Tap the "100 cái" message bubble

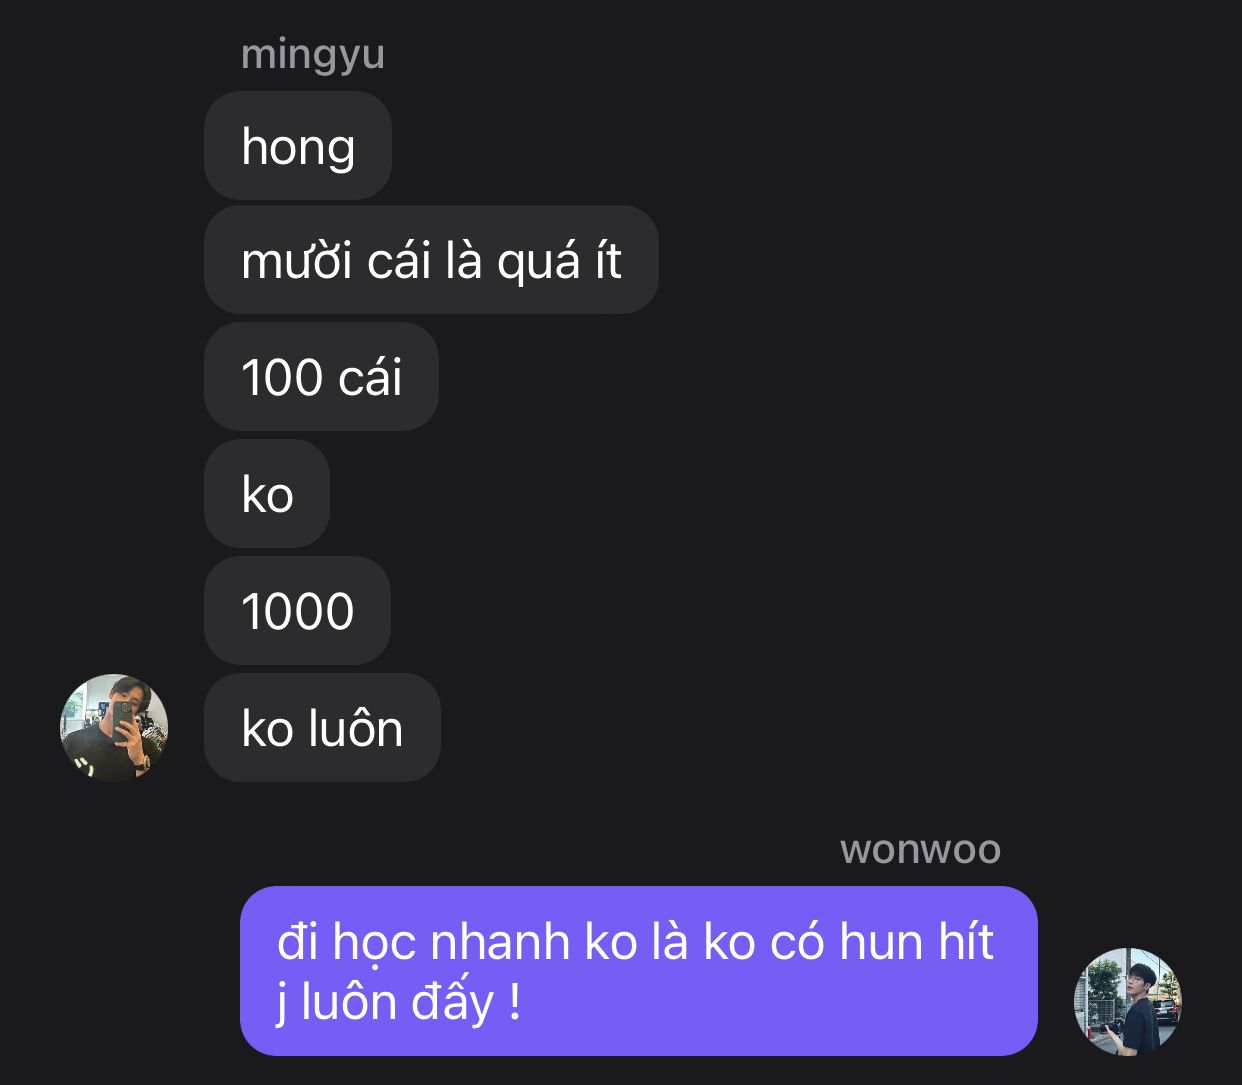tap(321, 377)
